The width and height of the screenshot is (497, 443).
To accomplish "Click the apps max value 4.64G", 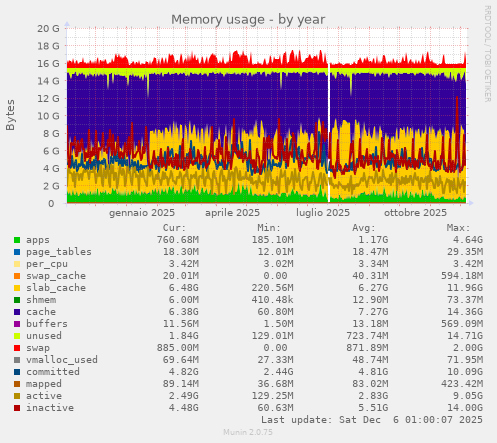I will tap(467, 240).
